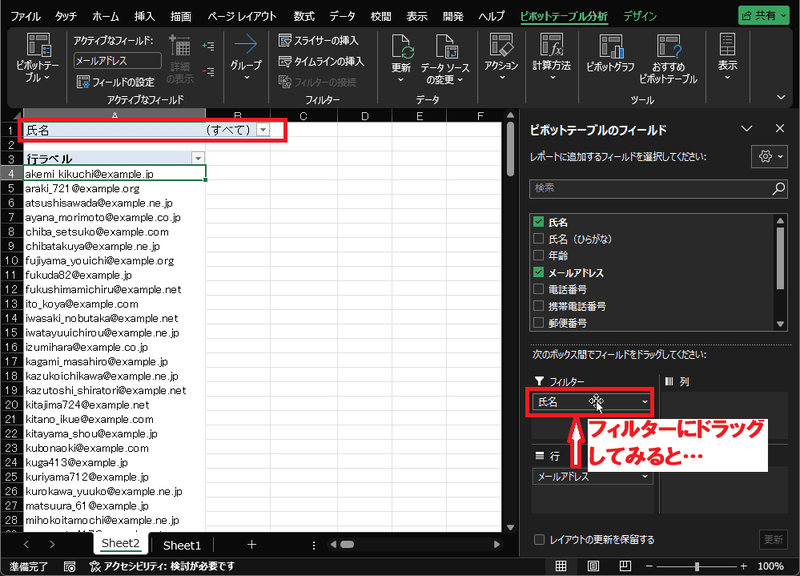800x576 pixels.
Task: Expand the field pane options chevron
Action: click(747, 129)
